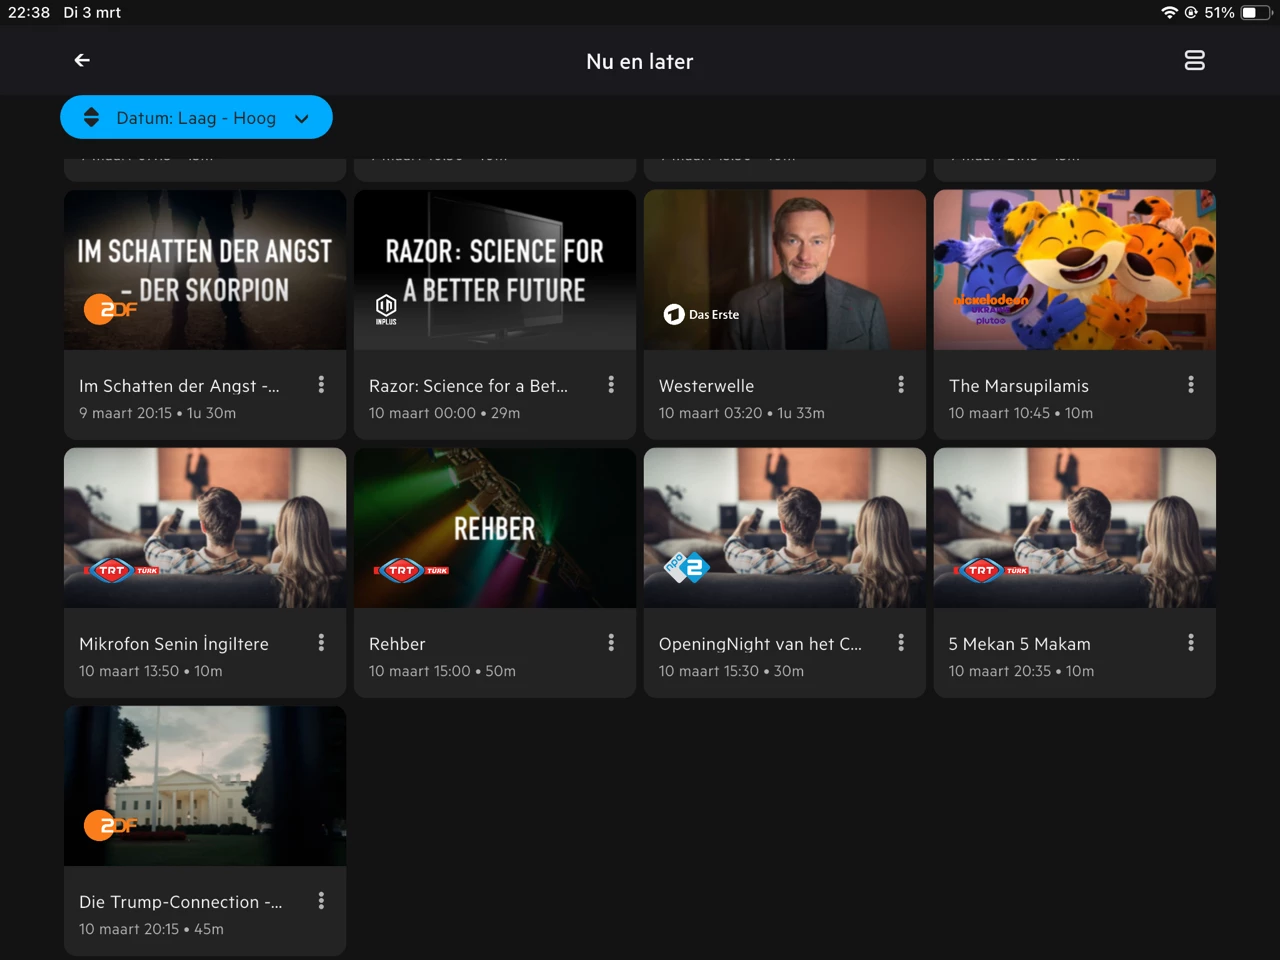Click the 'Nu en later' page title
The image size is (1280, 960).
640,61
